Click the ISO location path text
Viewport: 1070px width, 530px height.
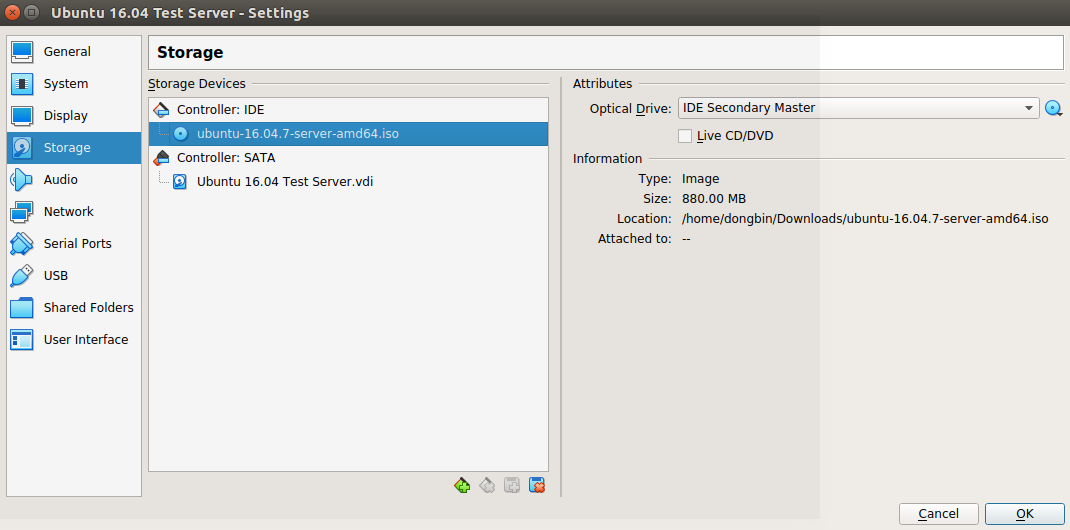tap(865, 219)
